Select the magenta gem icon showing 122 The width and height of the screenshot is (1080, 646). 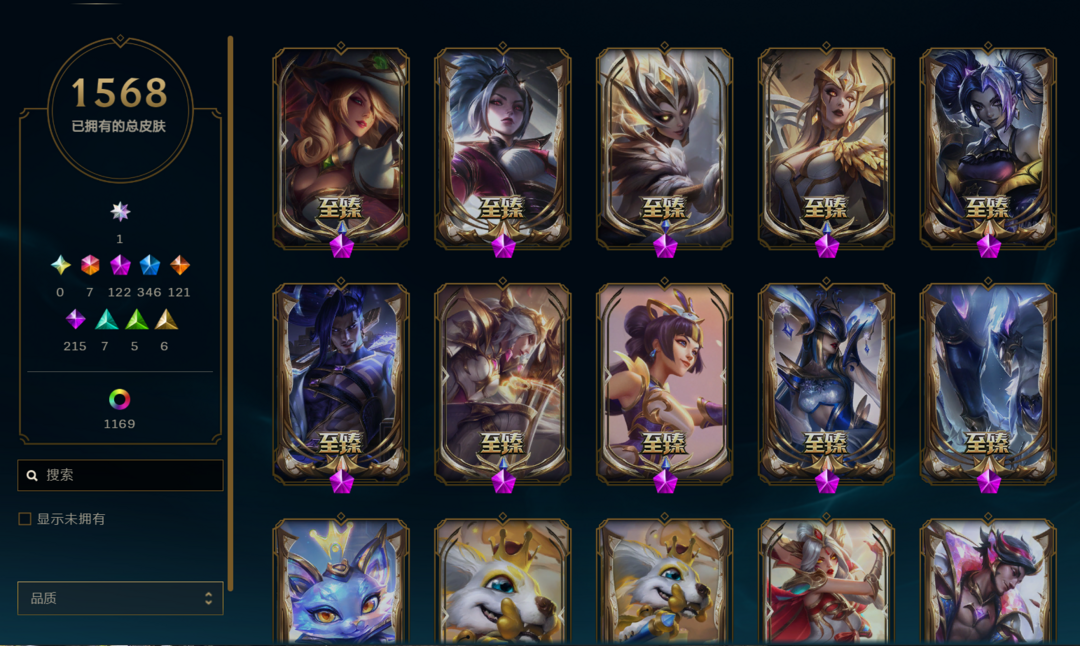pos(120,265)
